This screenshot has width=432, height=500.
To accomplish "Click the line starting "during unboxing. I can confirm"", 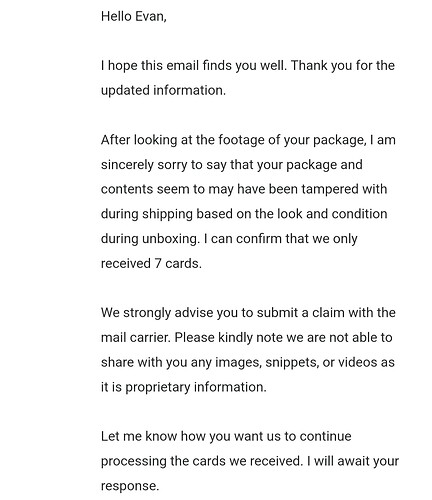I will (229, 239).
